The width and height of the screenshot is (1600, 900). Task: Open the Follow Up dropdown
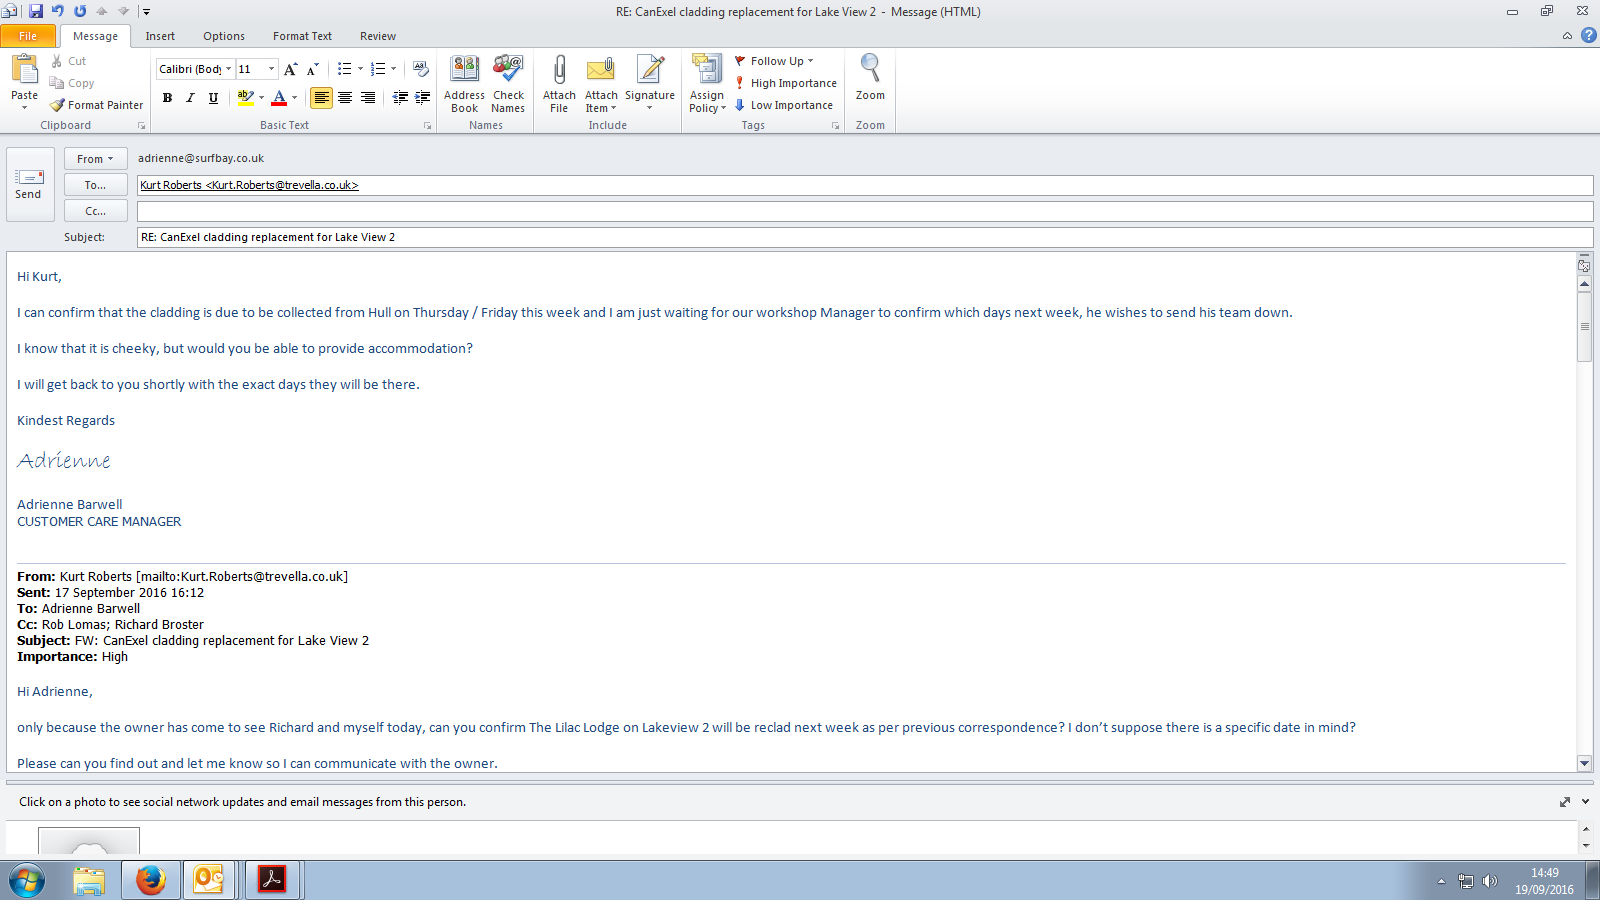pyautogui.click(x=777, y=61)
